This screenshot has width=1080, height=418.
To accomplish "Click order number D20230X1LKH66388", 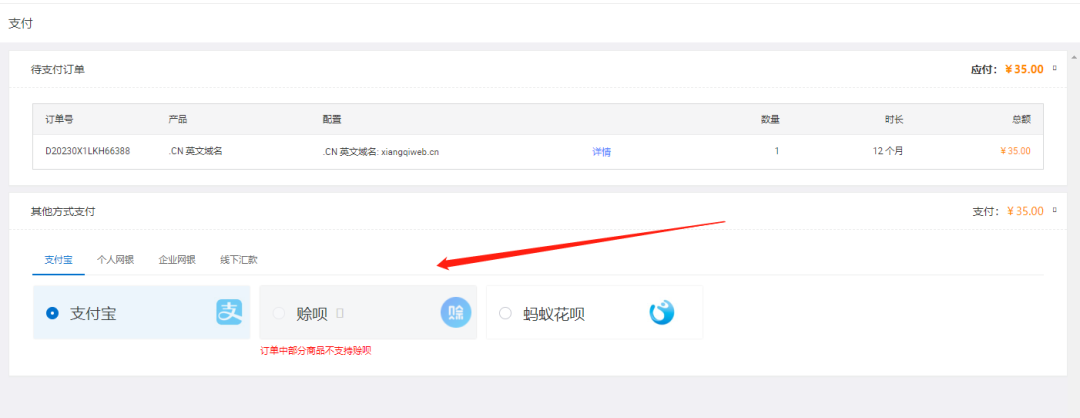I will (87, 152).
